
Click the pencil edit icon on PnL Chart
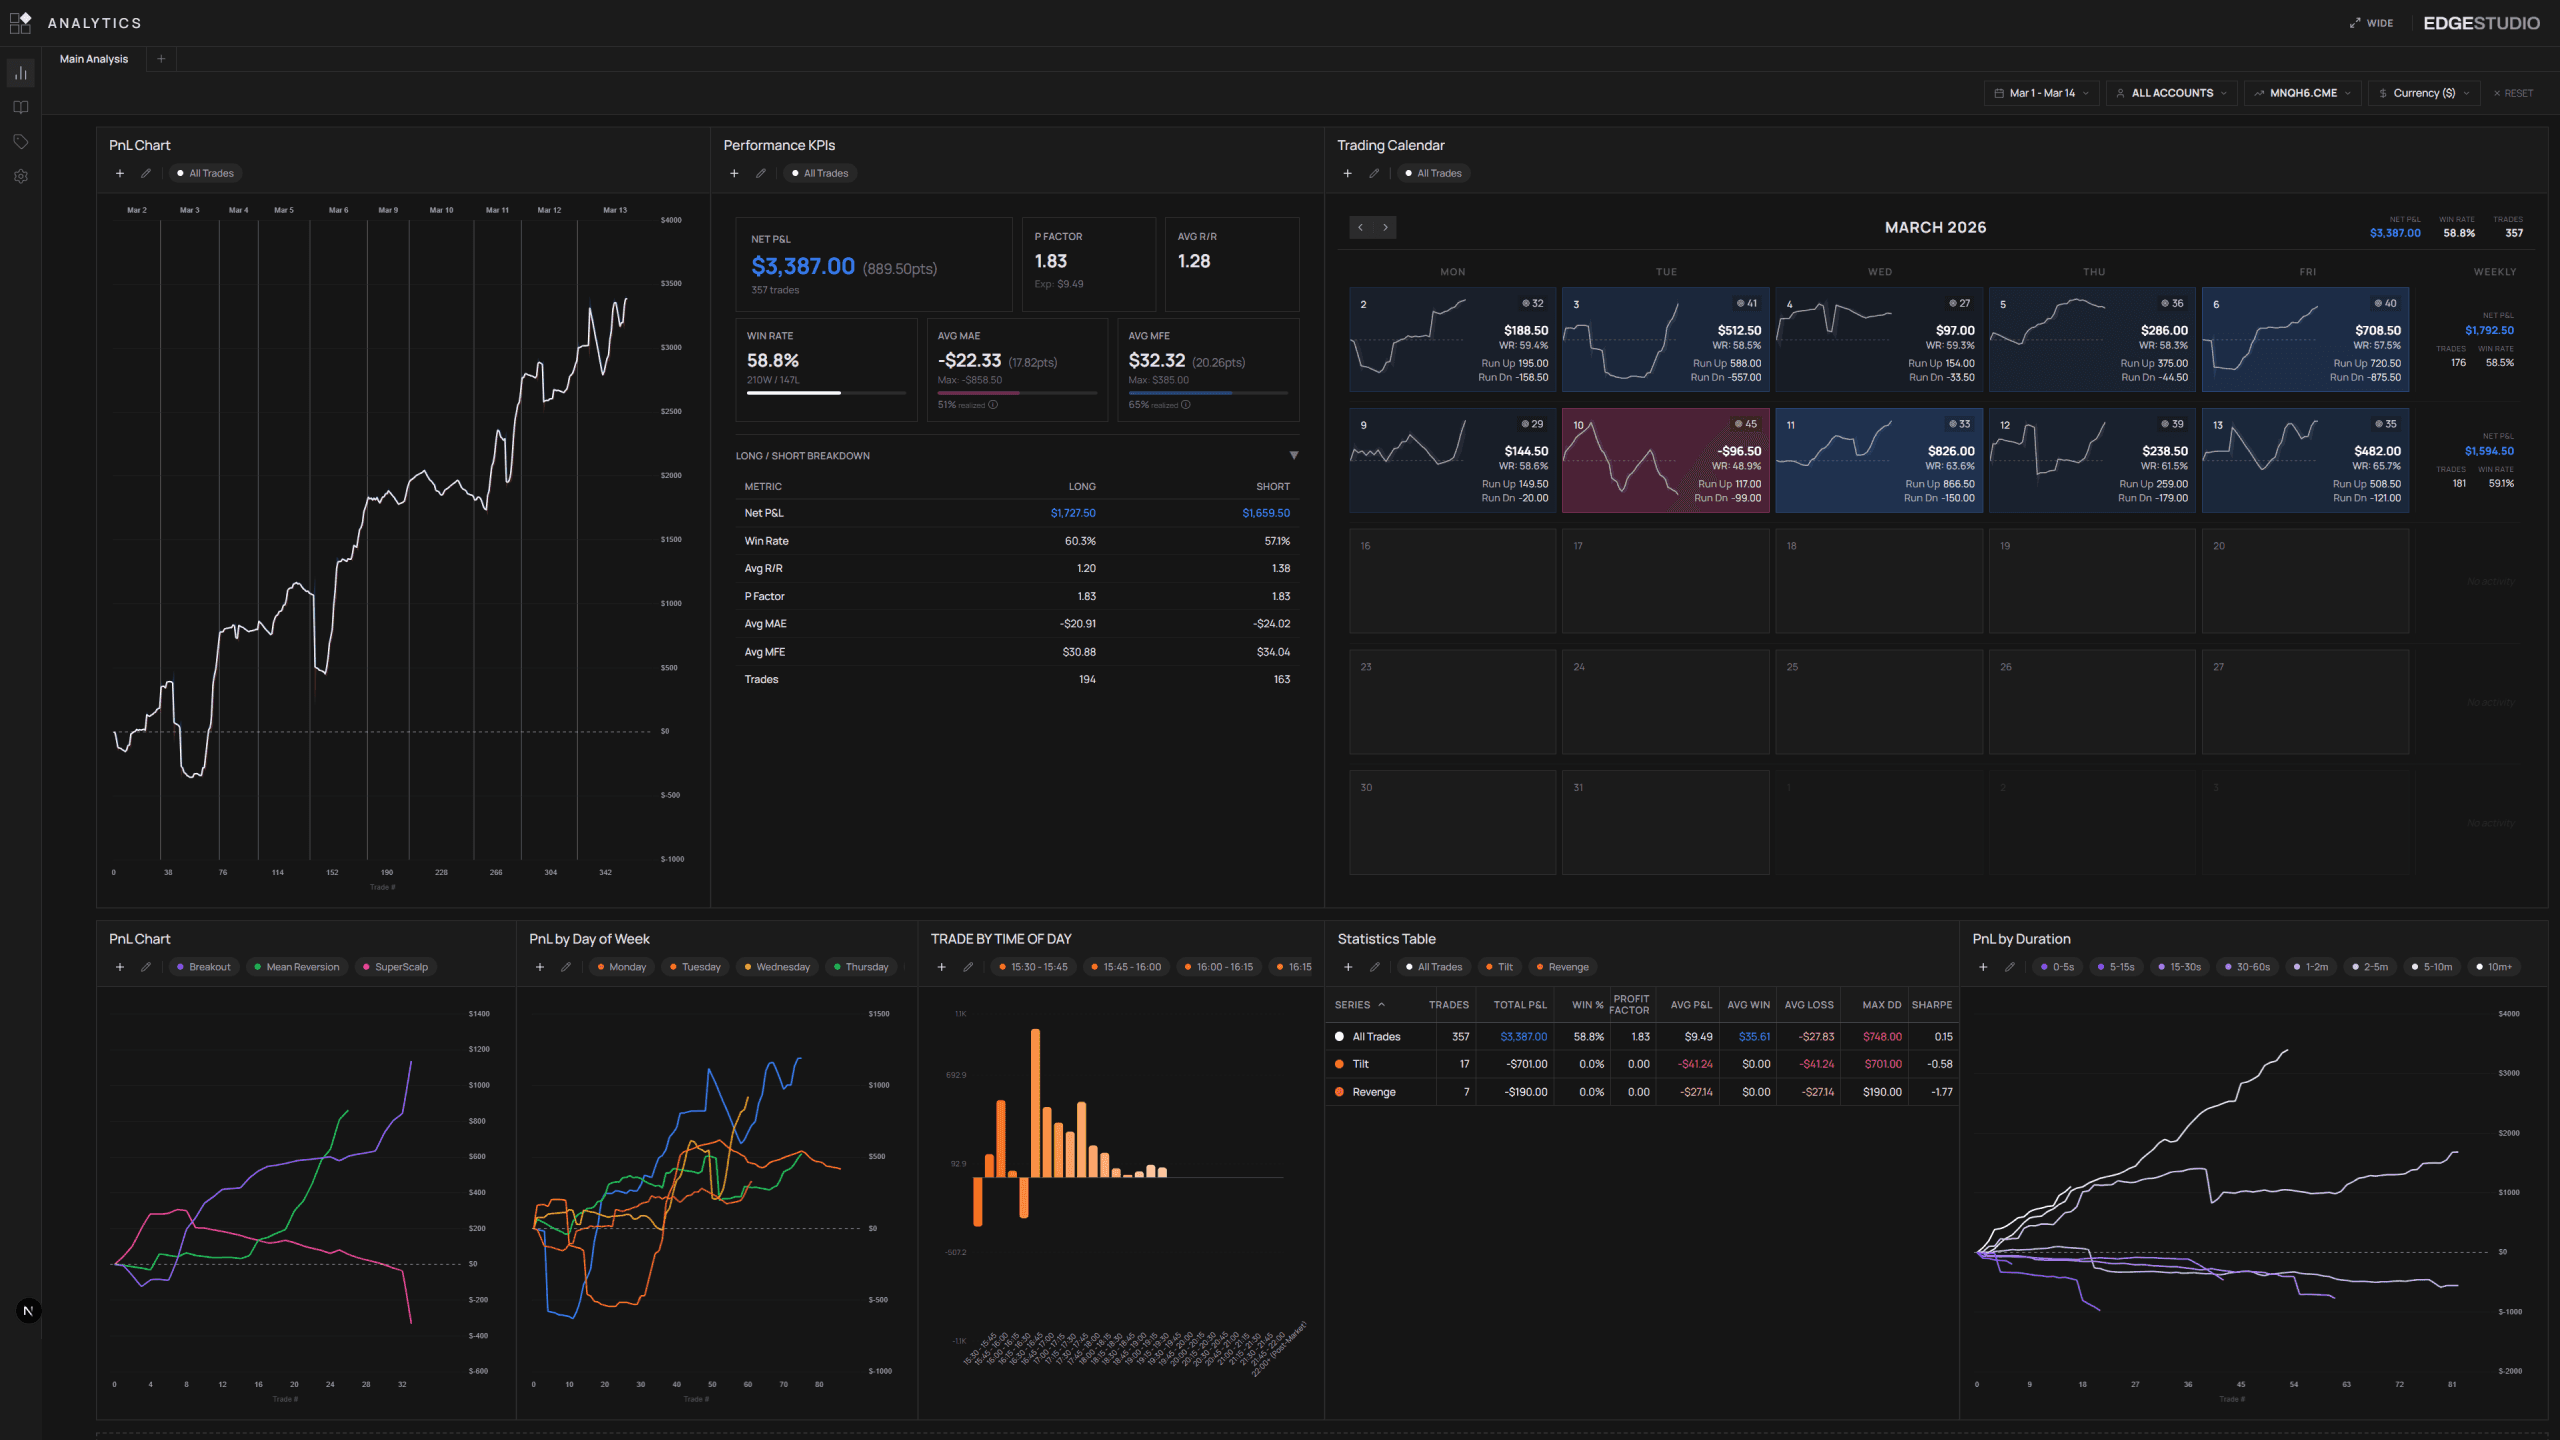click(146, 172)
